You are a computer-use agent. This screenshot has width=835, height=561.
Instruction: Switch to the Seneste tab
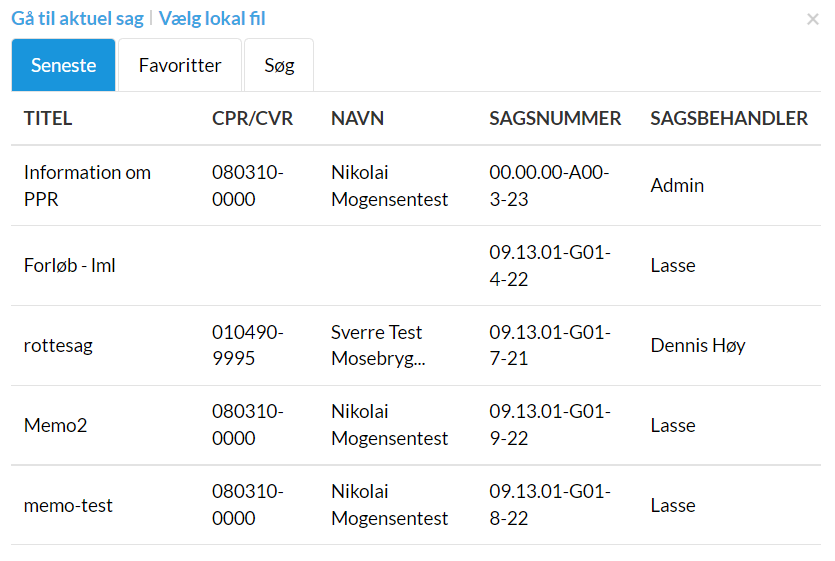tap(64, 66)
